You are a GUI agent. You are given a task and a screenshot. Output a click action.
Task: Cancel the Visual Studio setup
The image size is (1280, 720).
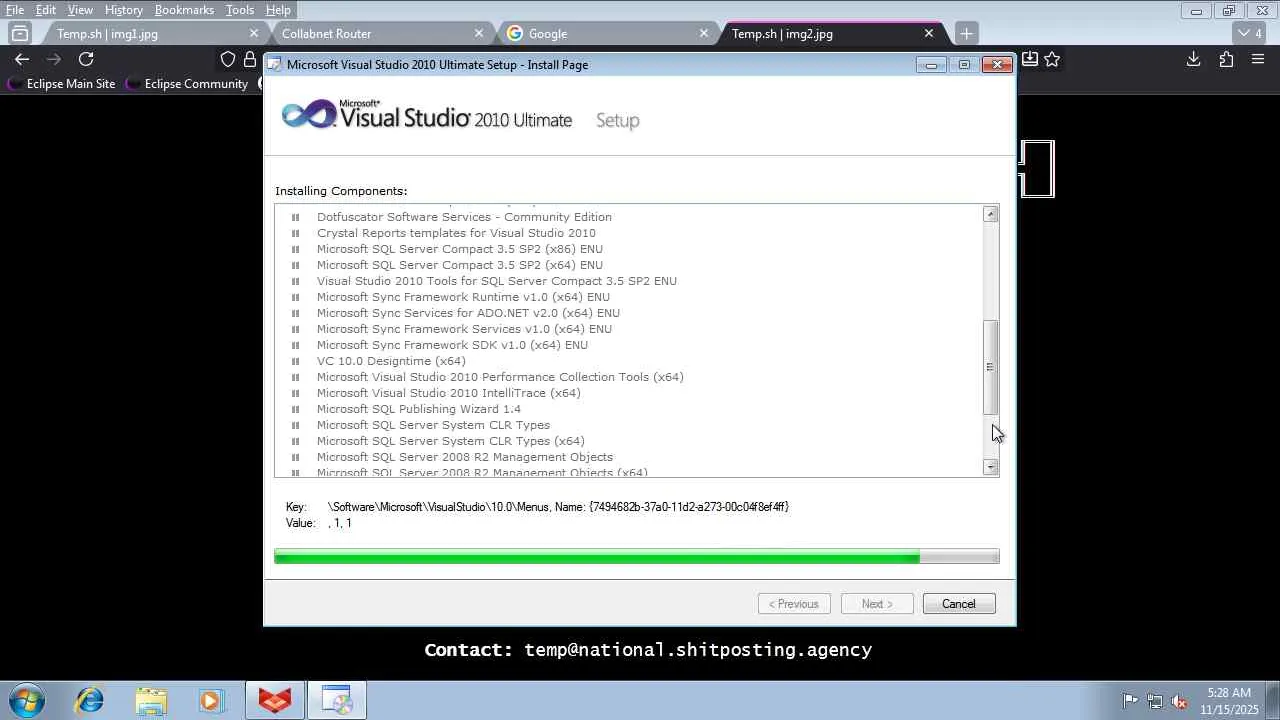click(x=959, y=604)
